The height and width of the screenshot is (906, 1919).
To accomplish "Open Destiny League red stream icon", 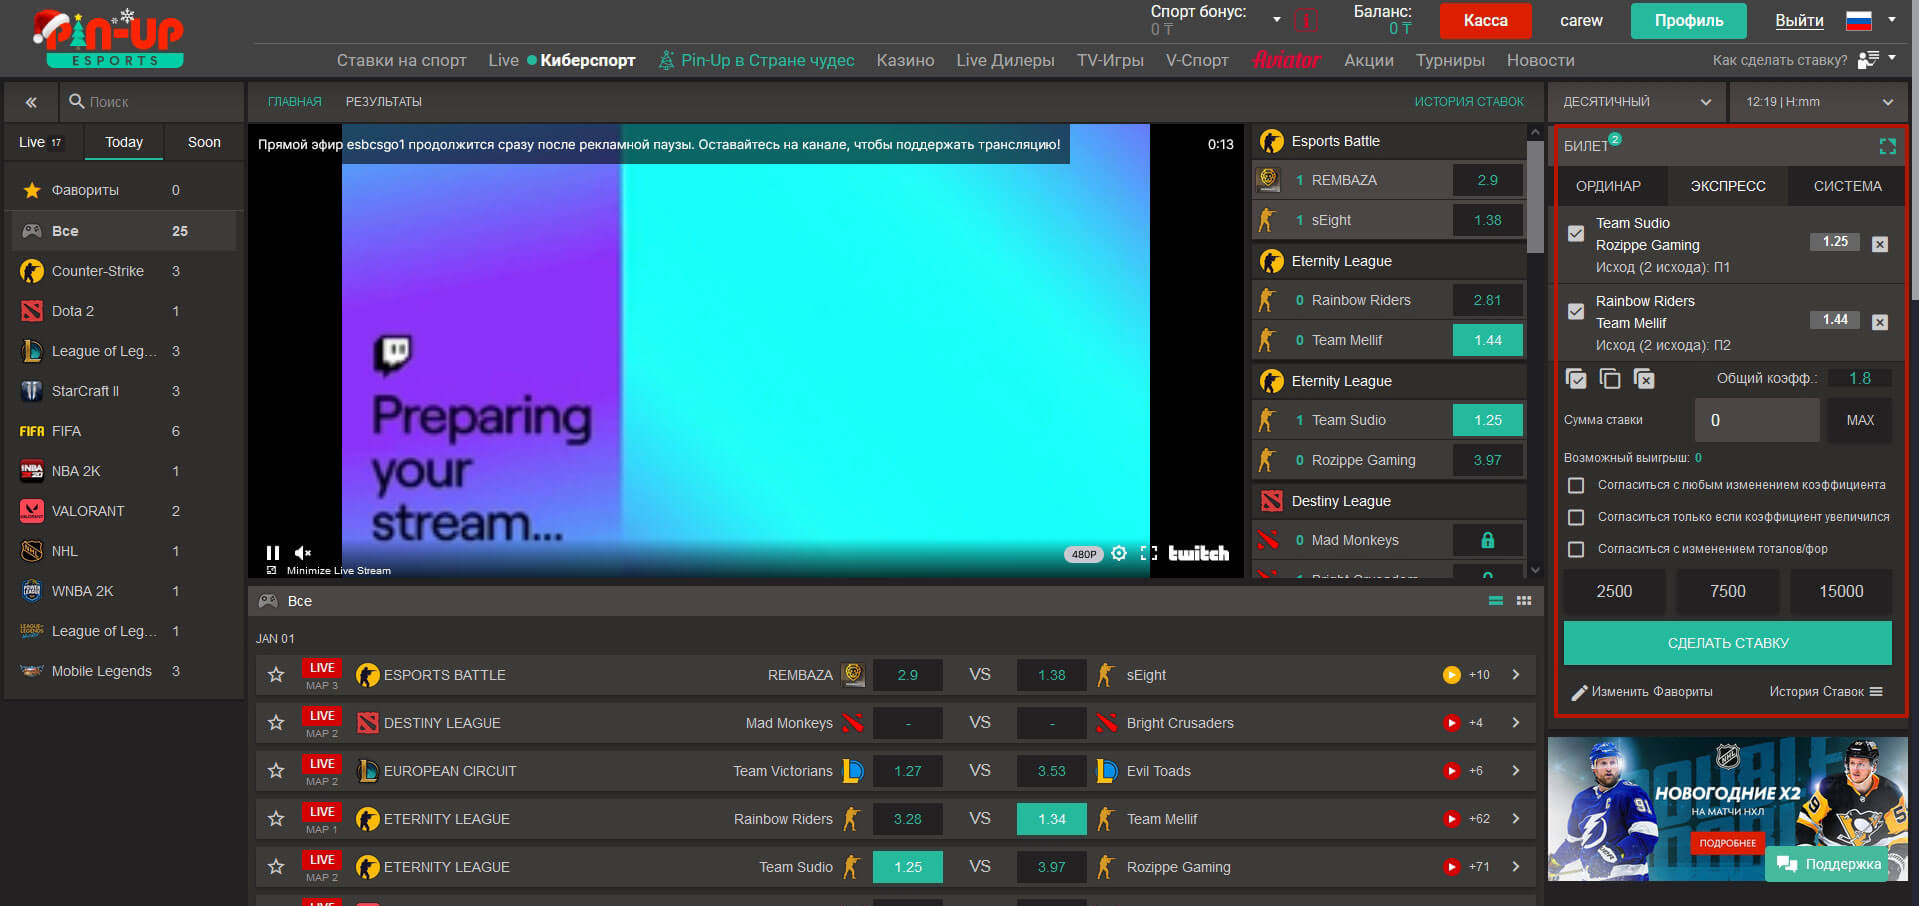I will coord(1451,723).
